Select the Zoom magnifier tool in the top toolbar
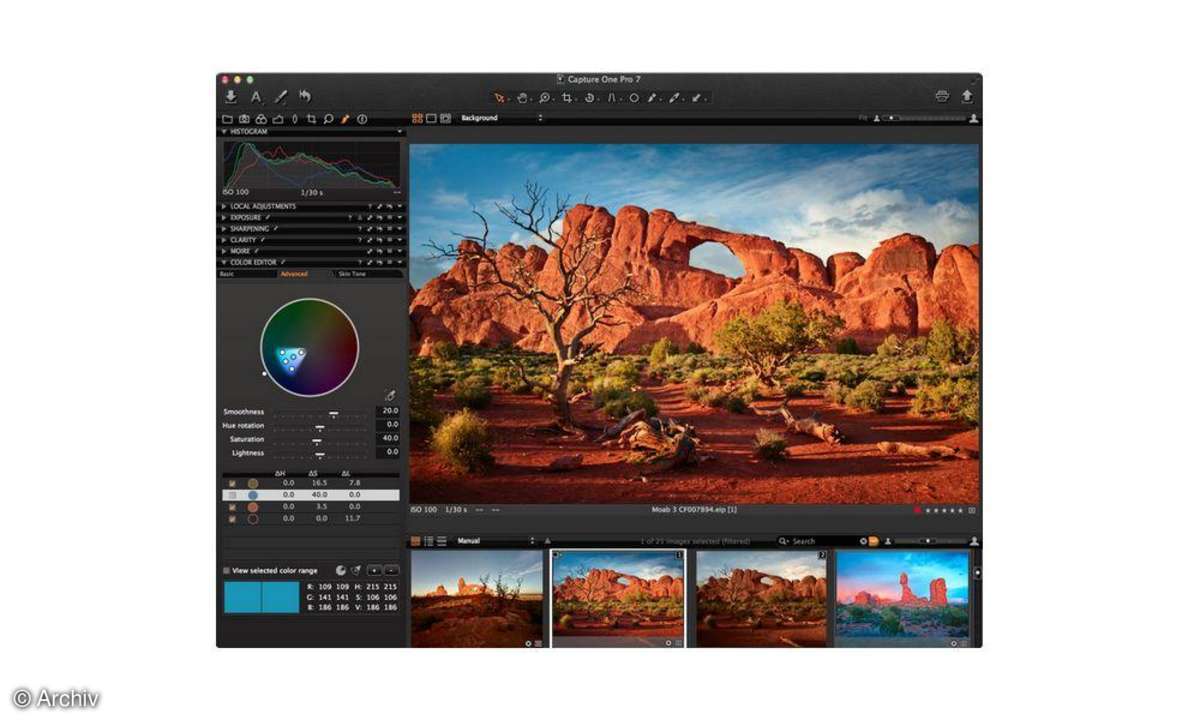Viewport: 1200px width, 720px height. click(x=545, y=98)
